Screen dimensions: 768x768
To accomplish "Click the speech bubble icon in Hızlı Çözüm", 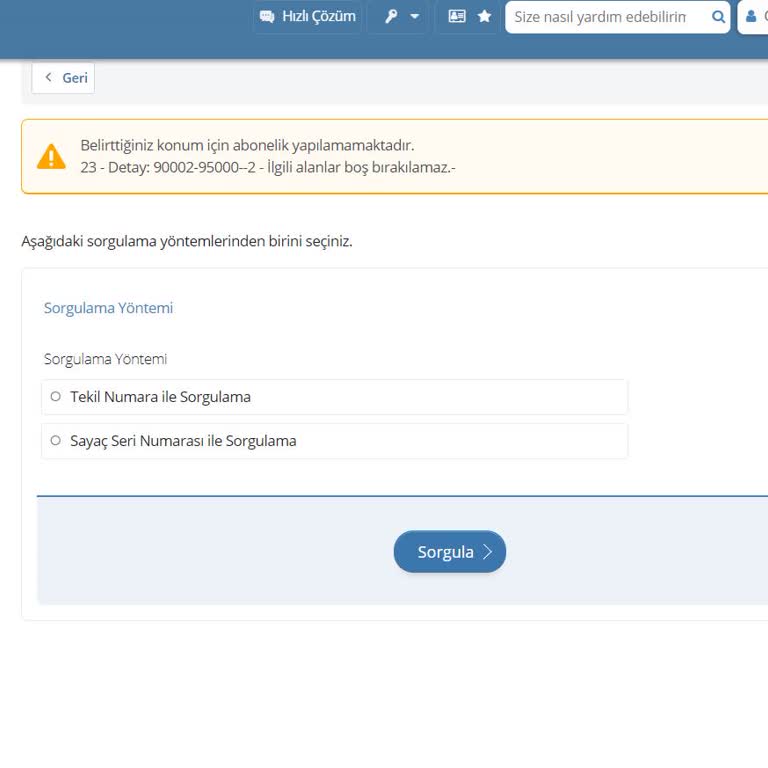I will (x=267, y=17).
